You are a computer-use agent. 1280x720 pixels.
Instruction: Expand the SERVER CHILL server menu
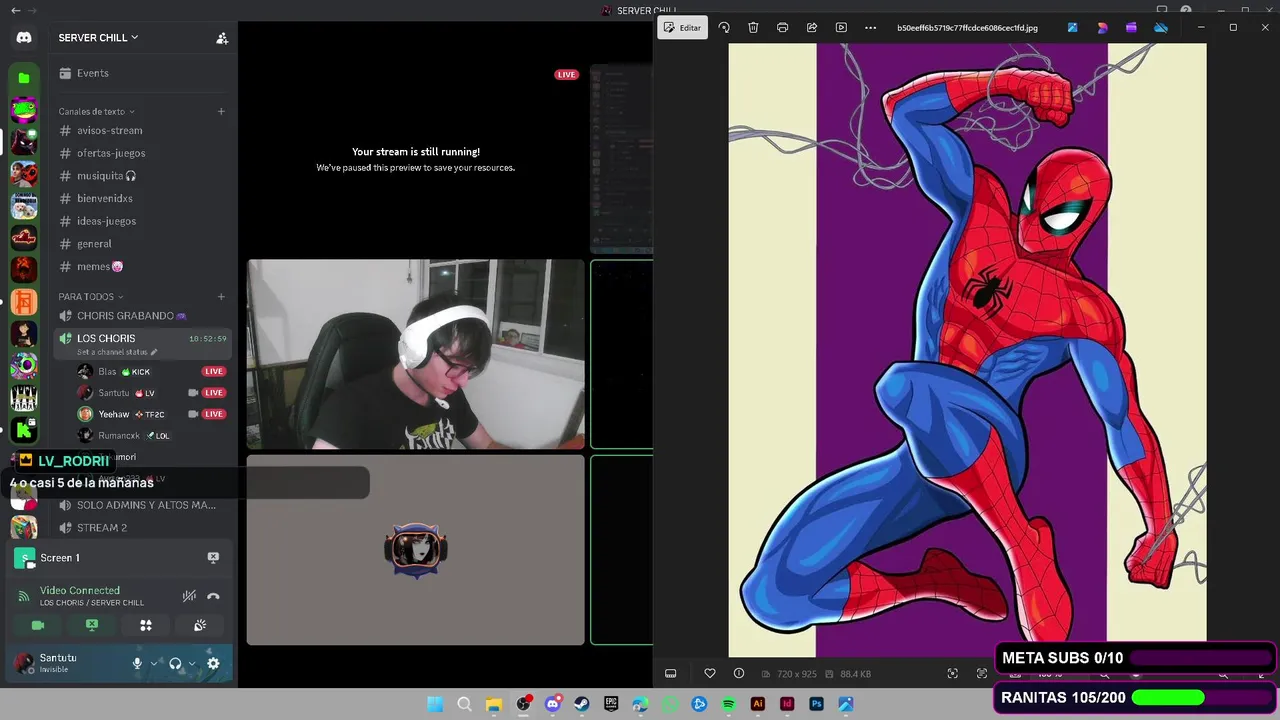tap(99, 38)
